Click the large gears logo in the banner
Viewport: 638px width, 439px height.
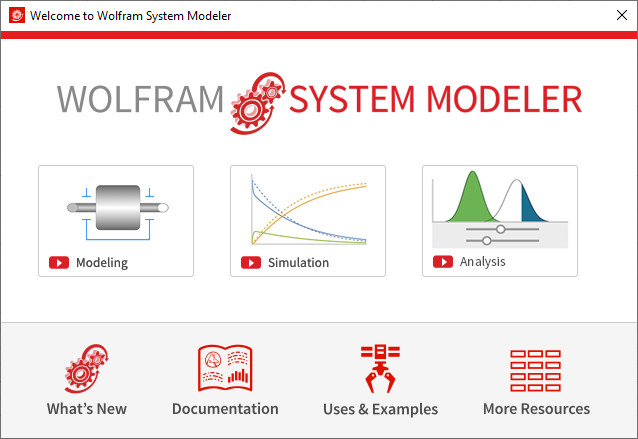tap(258, 103)
